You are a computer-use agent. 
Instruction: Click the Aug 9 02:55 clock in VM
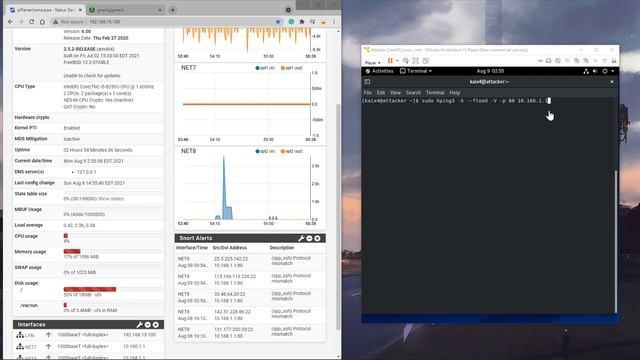pos(490,71)
